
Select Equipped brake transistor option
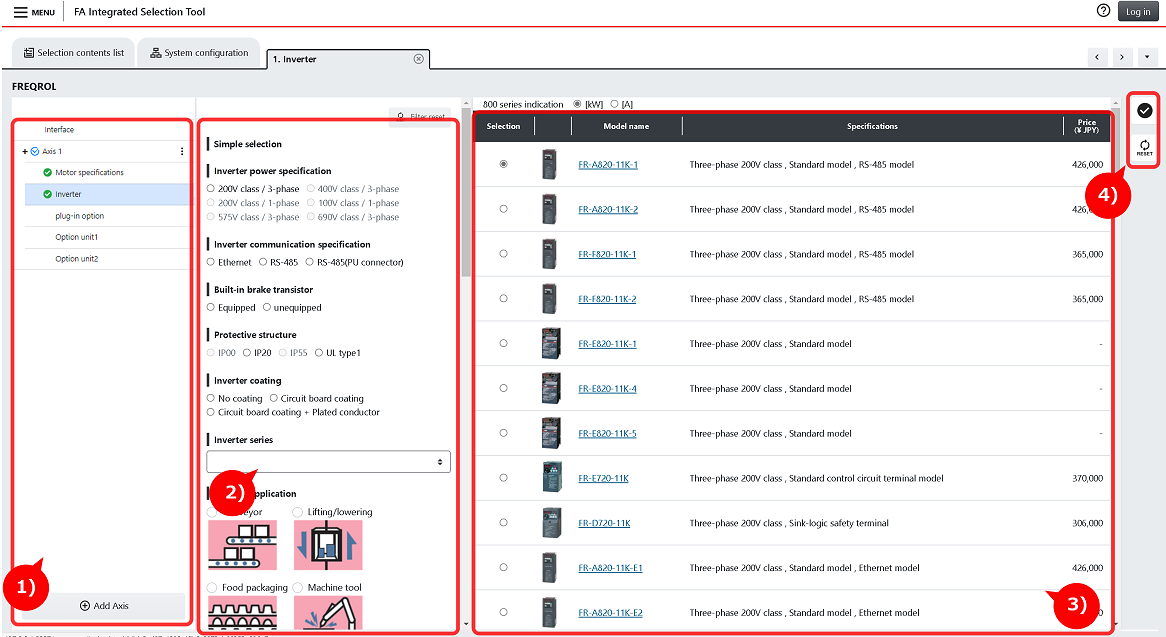point(211,308)
